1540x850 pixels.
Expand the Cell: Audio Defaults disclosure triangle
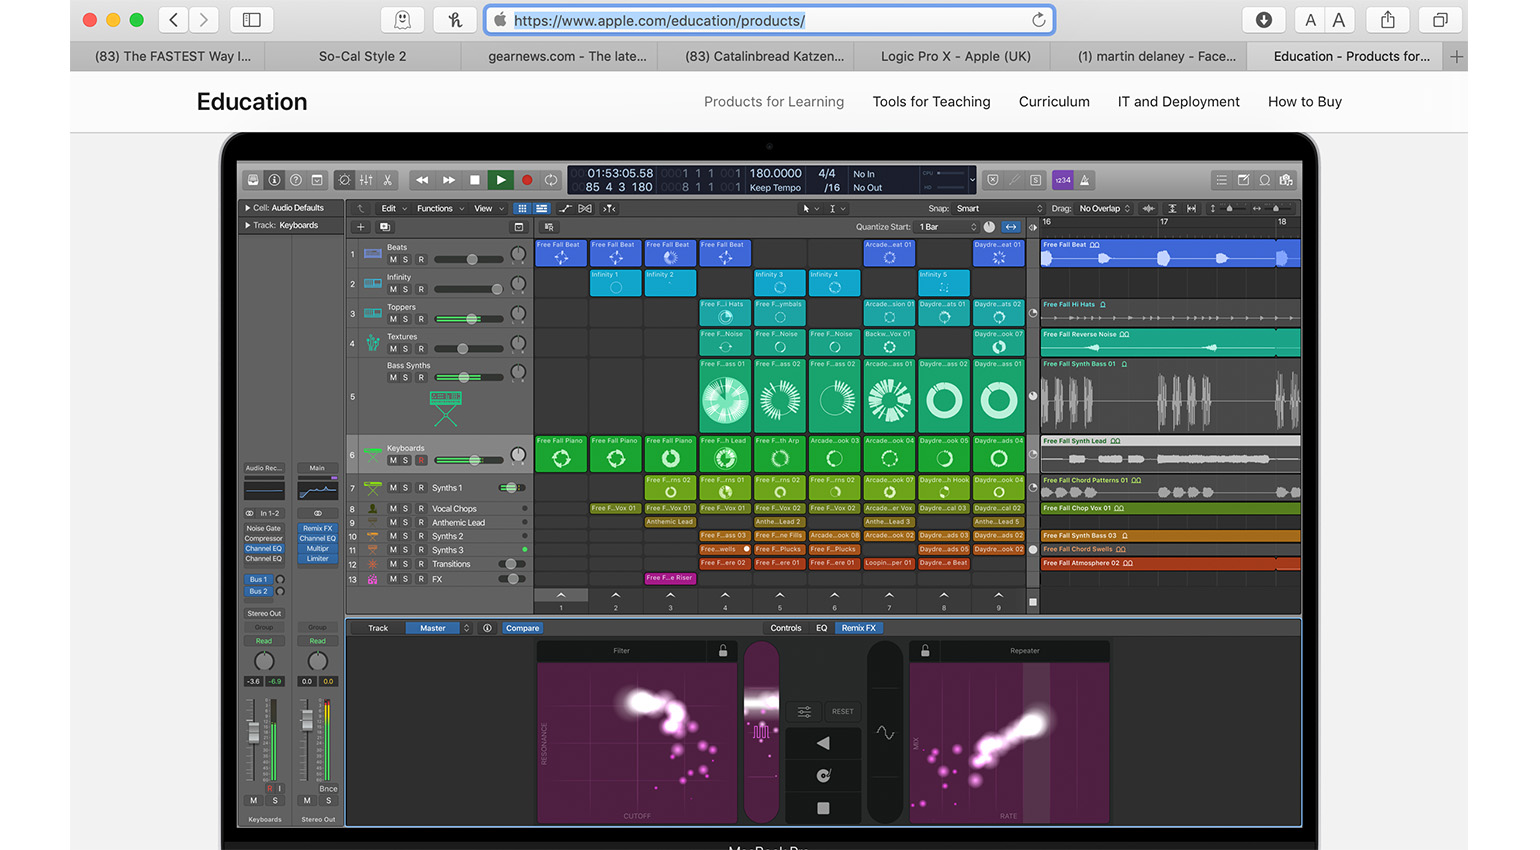tap(247, 208)
